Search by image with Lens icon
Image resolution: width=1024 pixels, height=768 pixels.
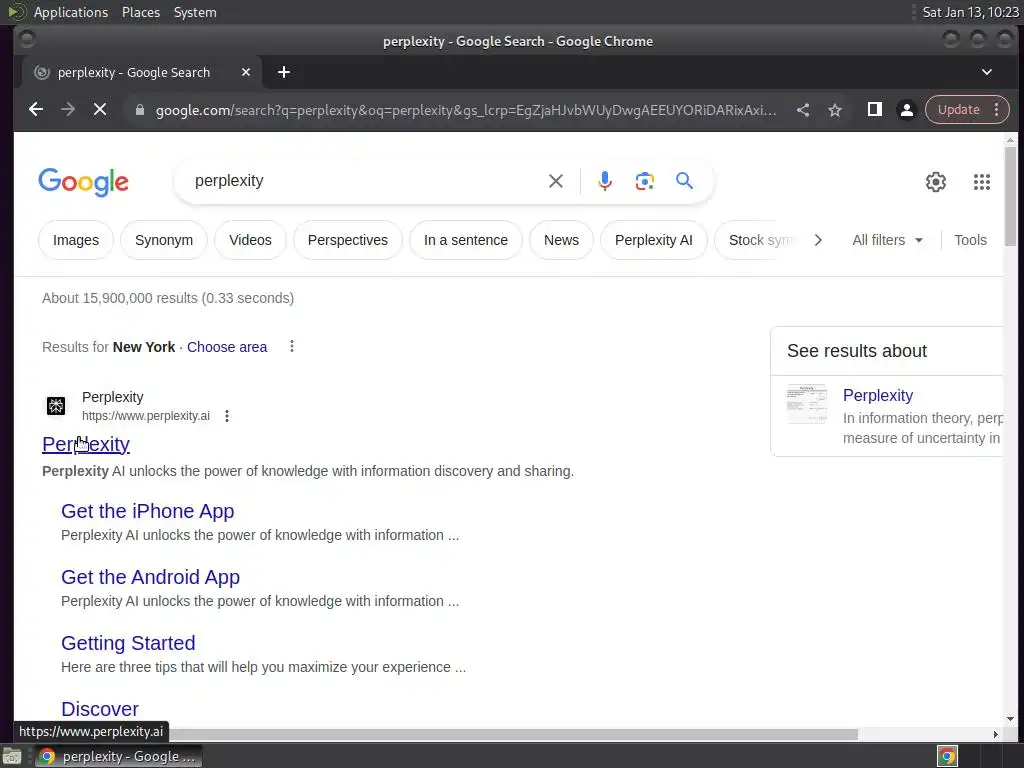(645, 181)
